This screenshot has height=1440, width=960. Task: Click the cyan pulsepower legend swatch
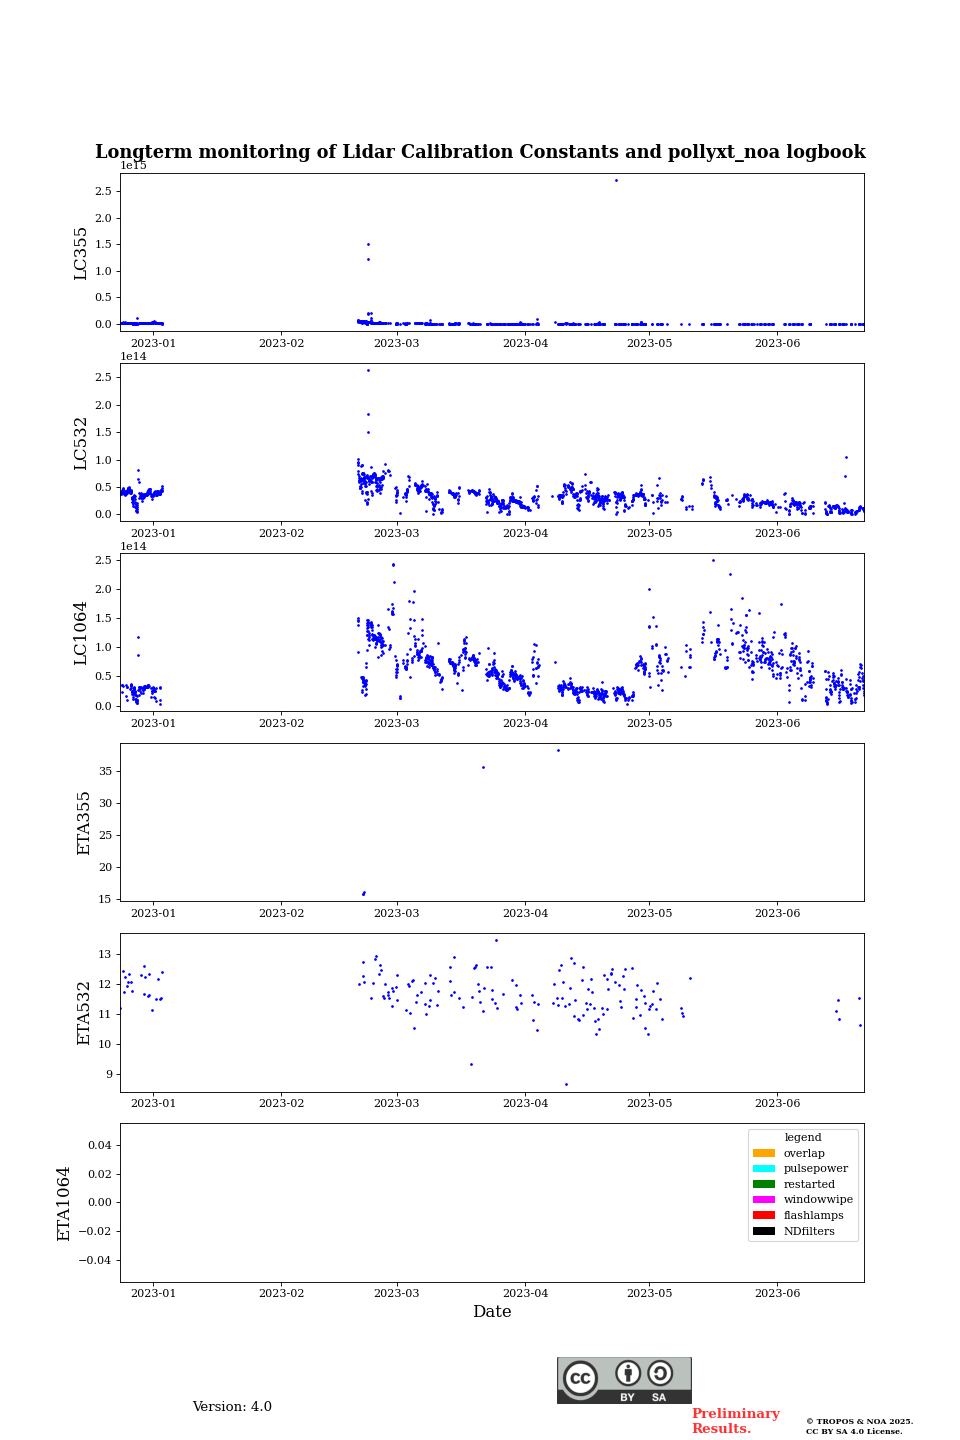[764, 1169]
